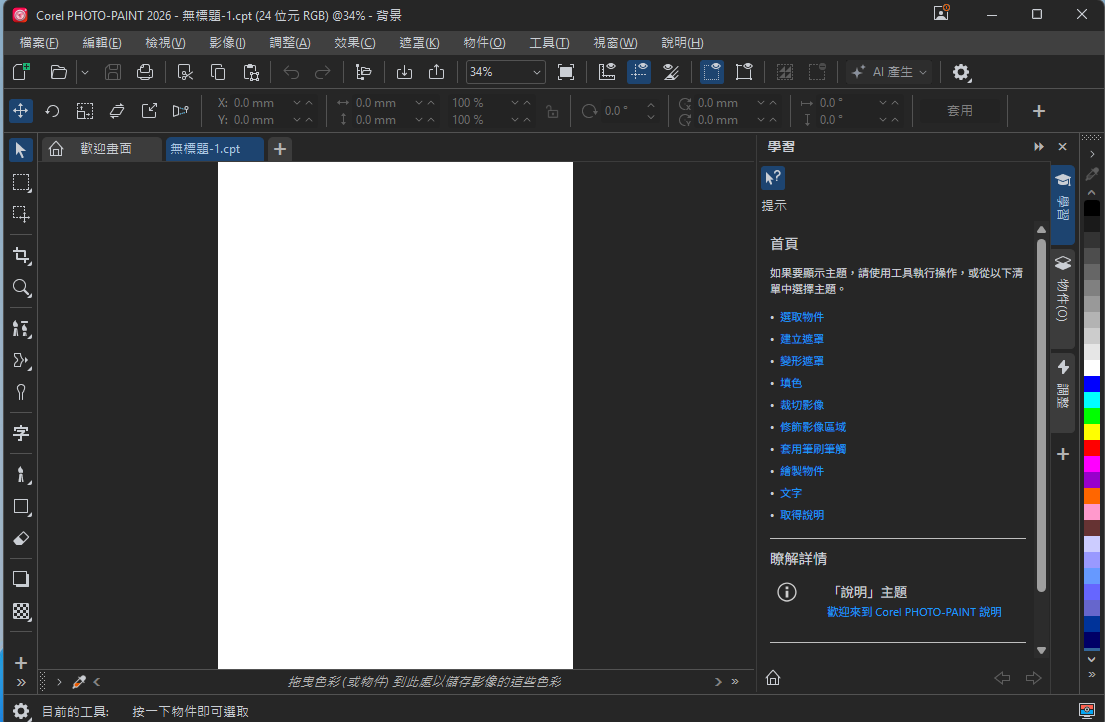Open the 建立遮罩 help link
The width and height of the screenshot is (1105, 722).
(x=801, y=339)
